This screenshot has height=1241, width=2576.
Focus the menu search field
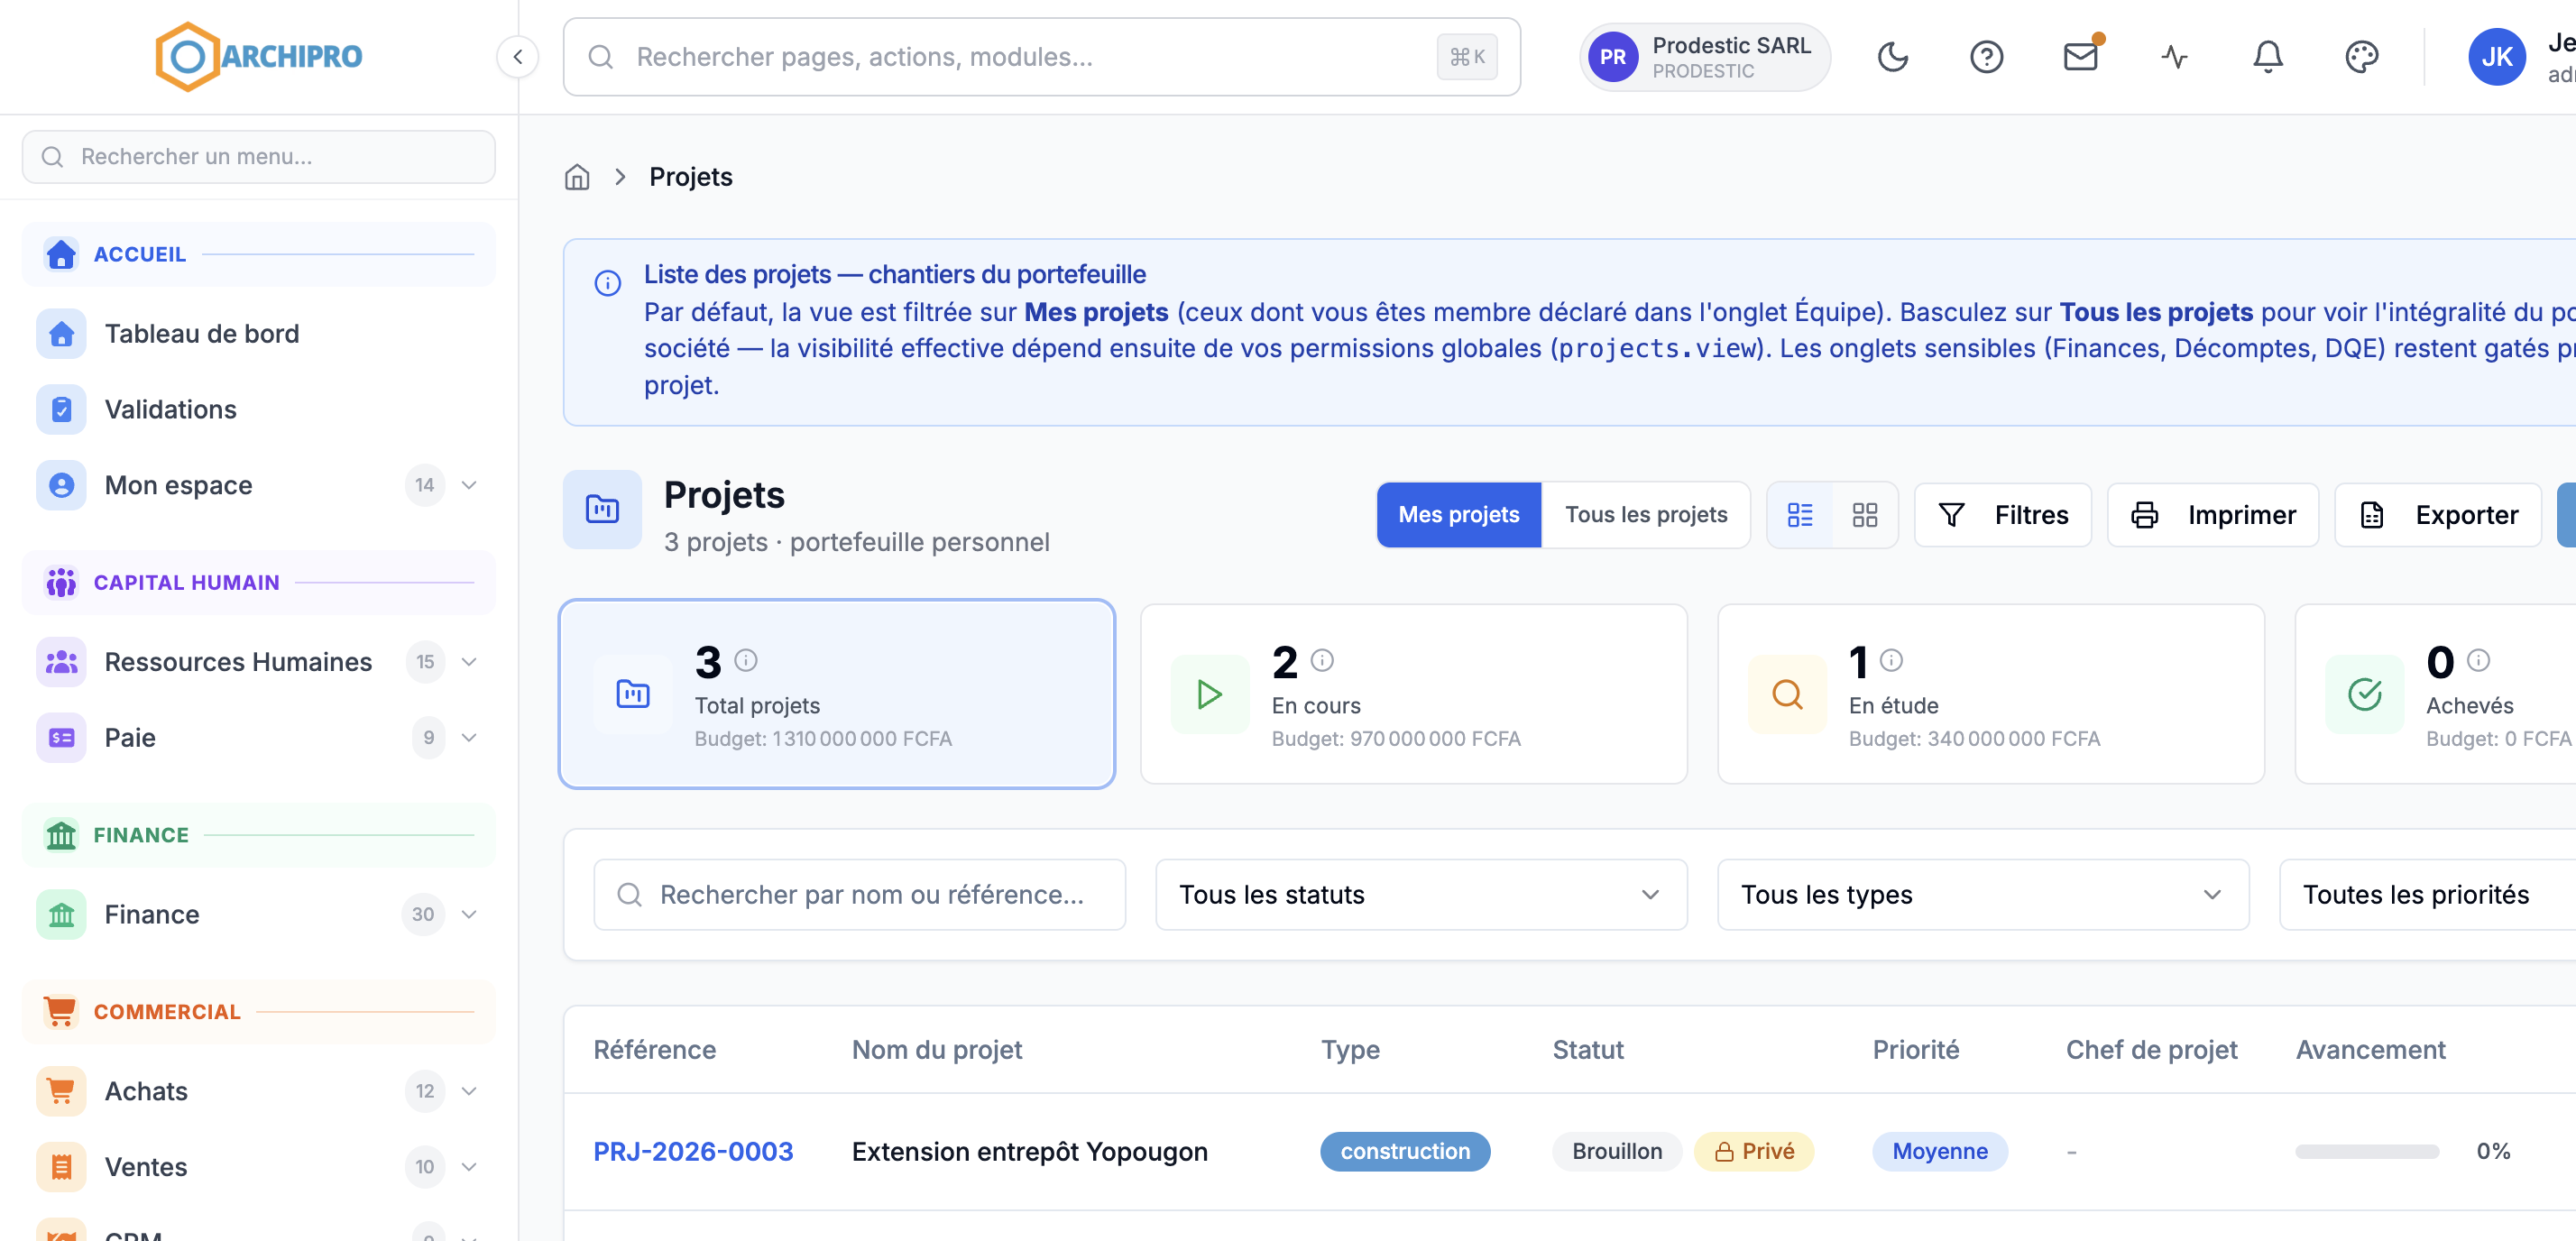coord(259,157)
